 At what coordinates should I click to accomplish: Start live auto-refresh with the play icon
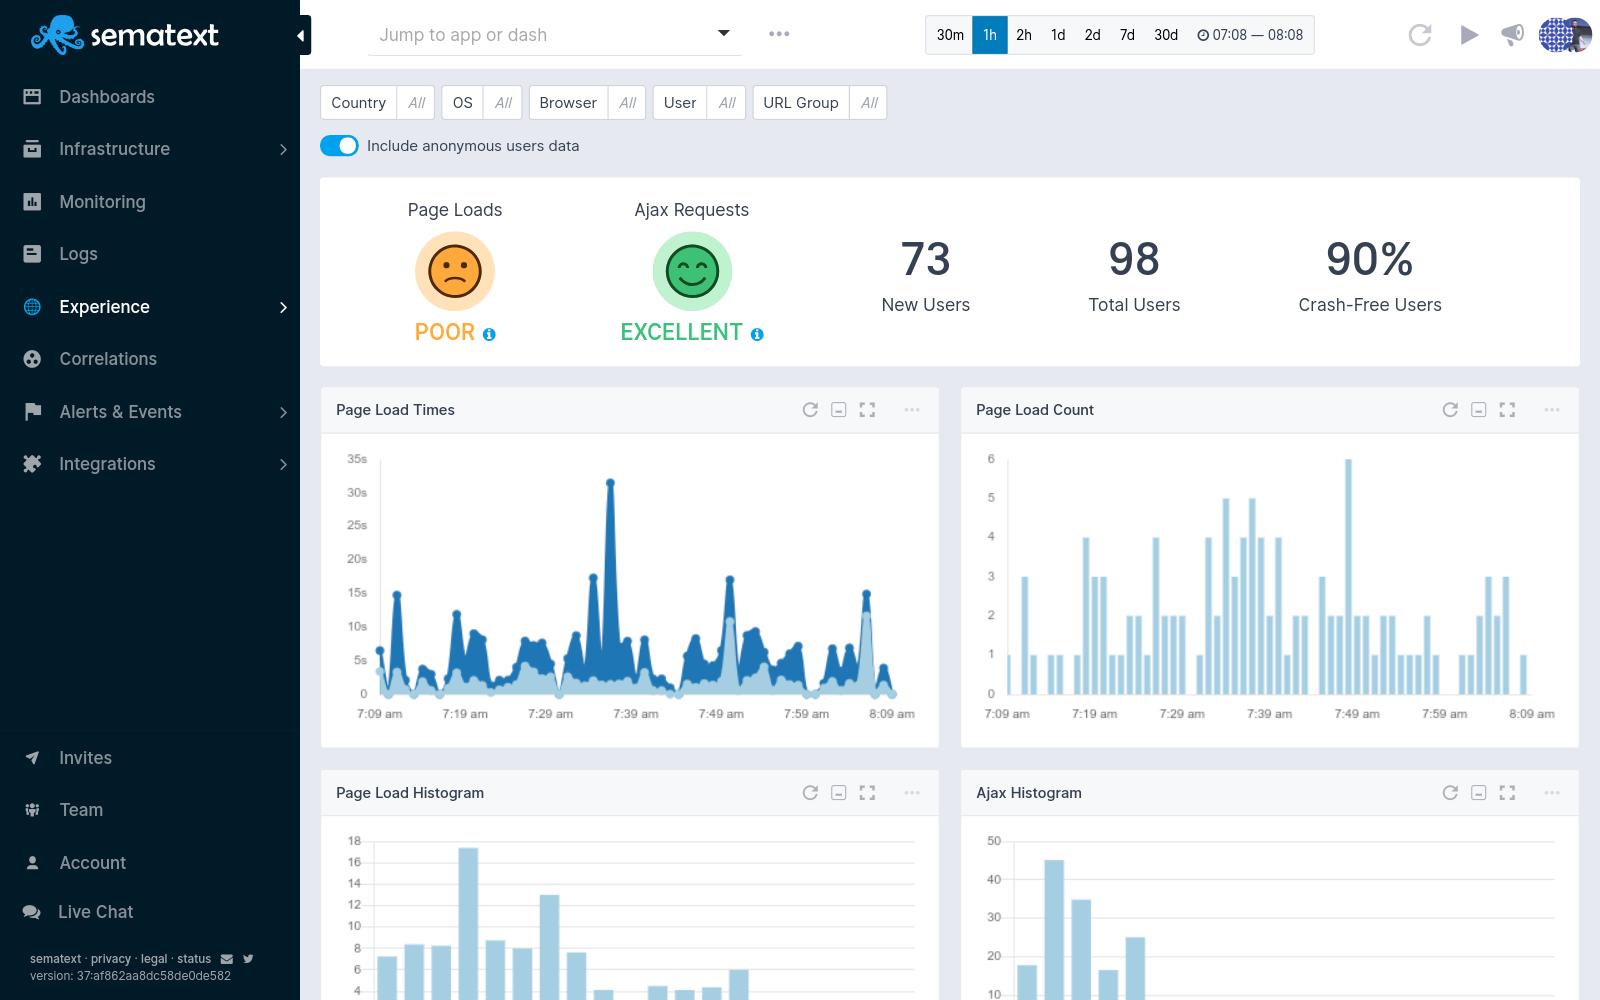tap(1468, 35)
